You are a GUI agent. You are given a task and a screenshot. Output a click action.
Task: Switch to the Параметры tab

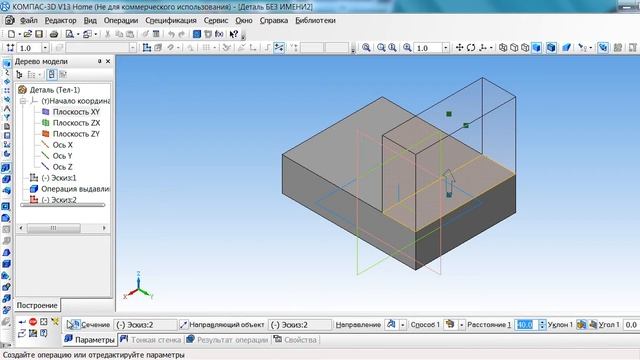coord(90,340)
